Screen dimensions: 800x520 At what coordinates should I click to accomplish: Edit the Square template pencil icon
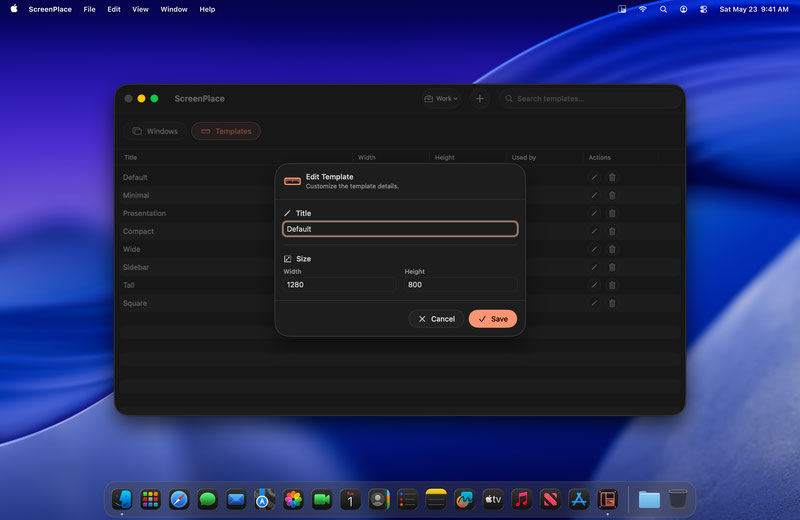(x=594, y=303)
